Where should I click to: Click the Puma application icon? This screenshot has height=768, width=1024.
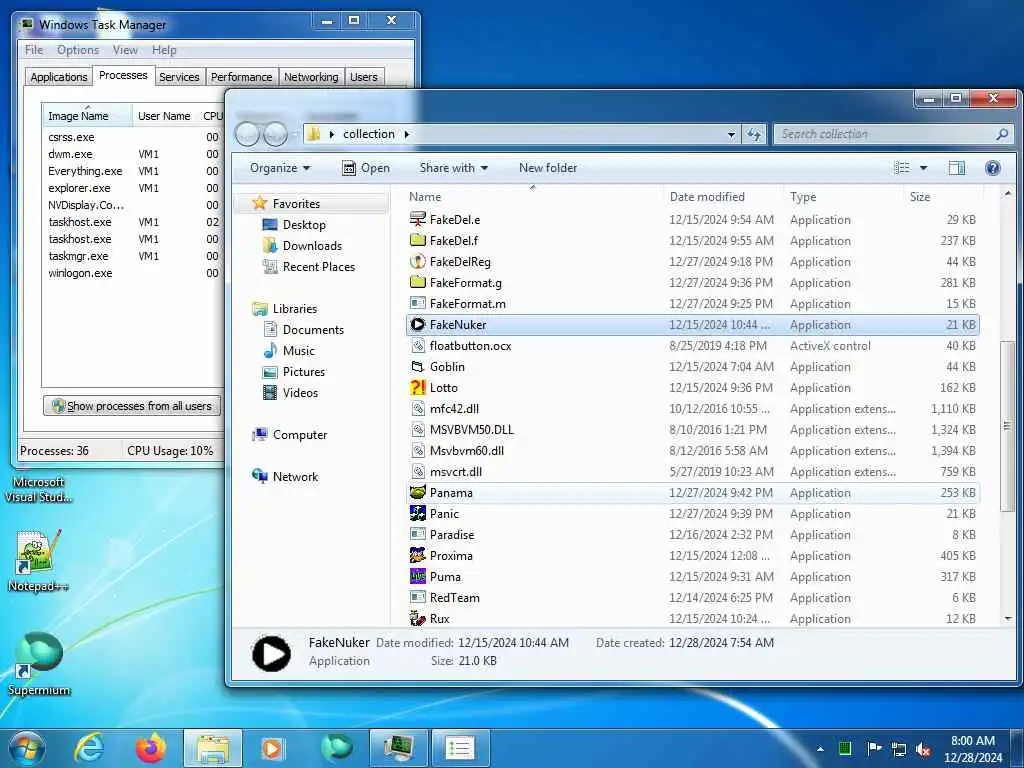coord(417,576)
